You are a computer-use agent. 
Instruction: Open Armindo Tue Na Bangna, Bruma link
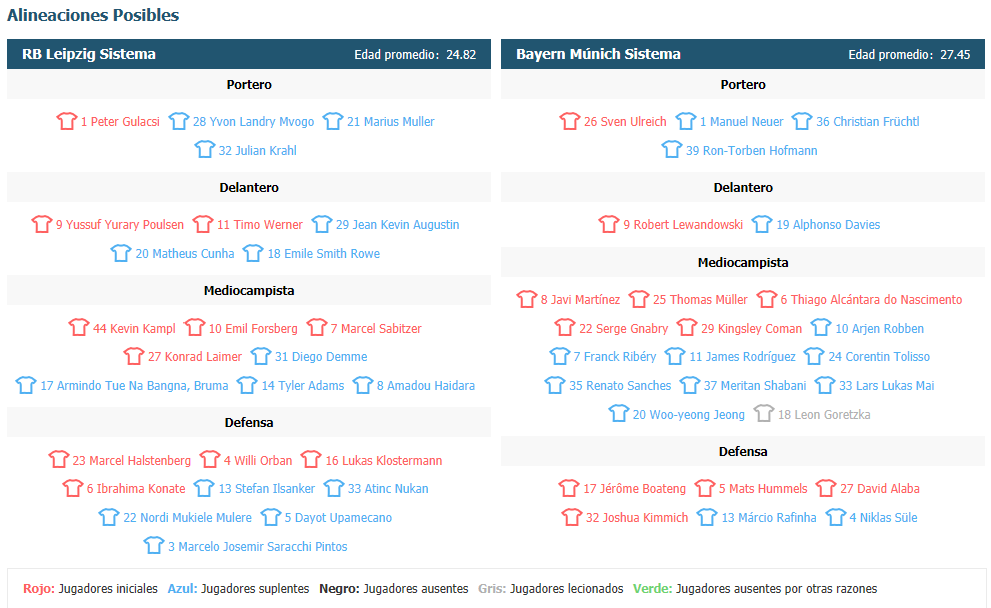(134, 386)
